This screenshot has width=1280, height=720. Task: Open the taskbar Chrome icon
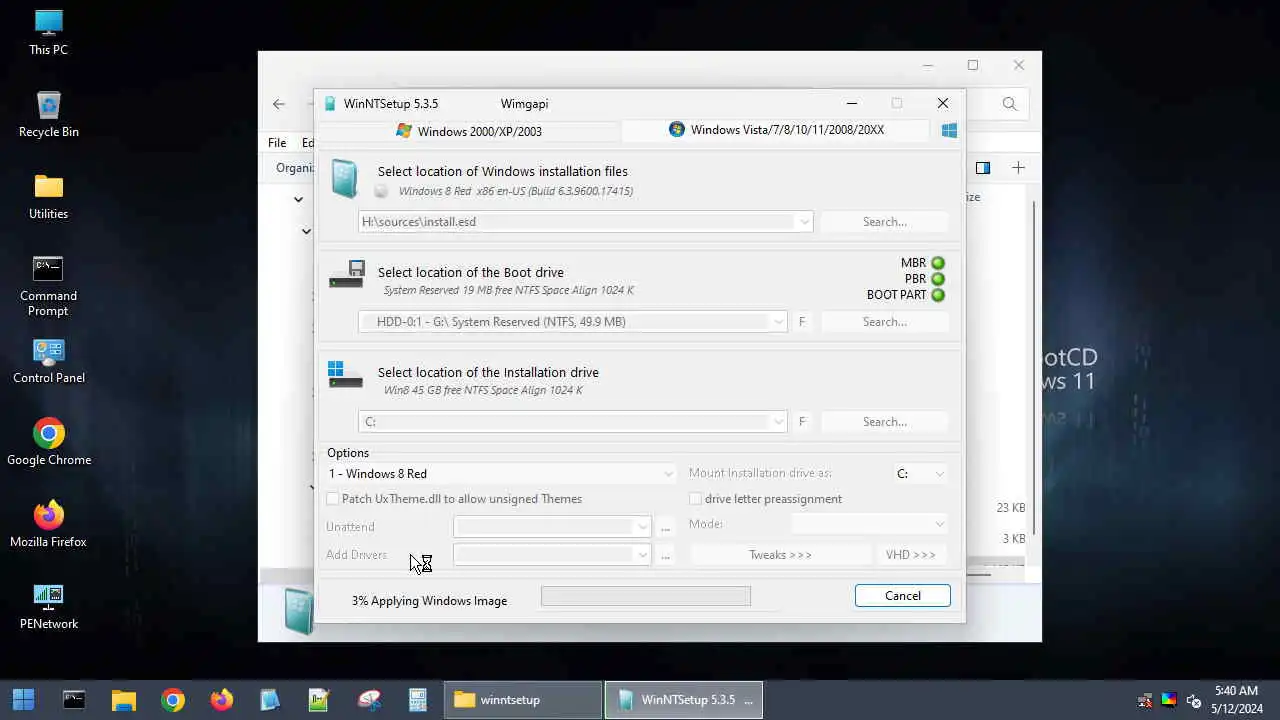(x=173, y=700)
